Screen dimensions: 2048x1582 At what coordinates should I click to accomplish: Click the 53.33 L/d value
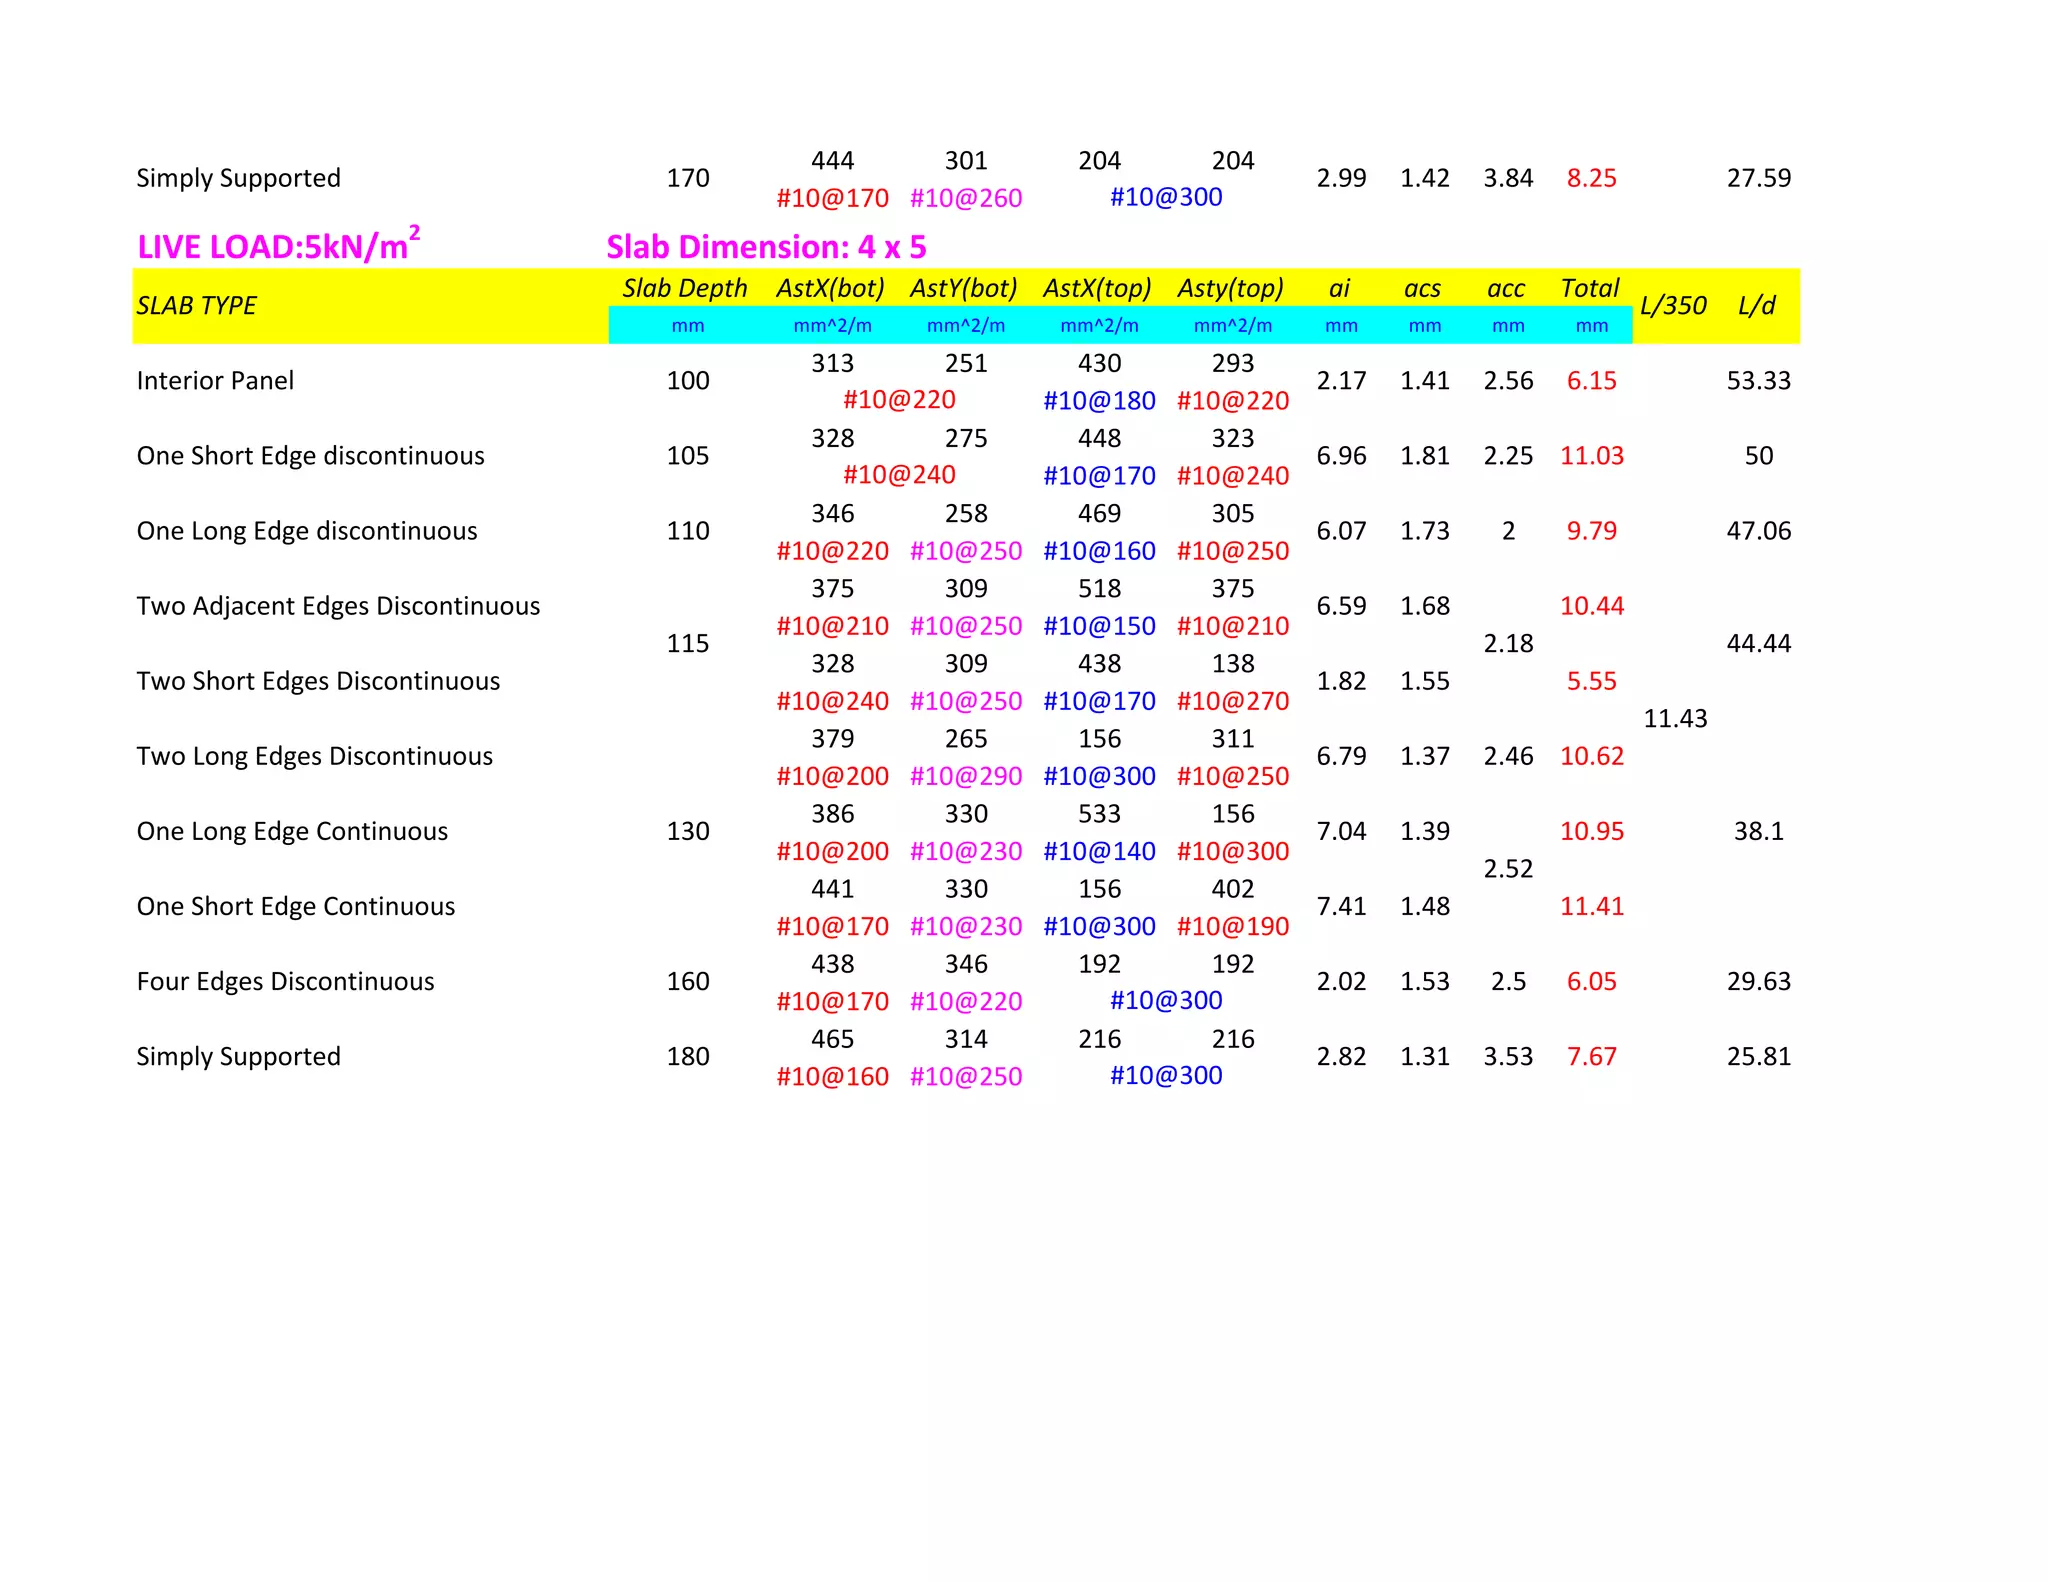[1758, 381]
